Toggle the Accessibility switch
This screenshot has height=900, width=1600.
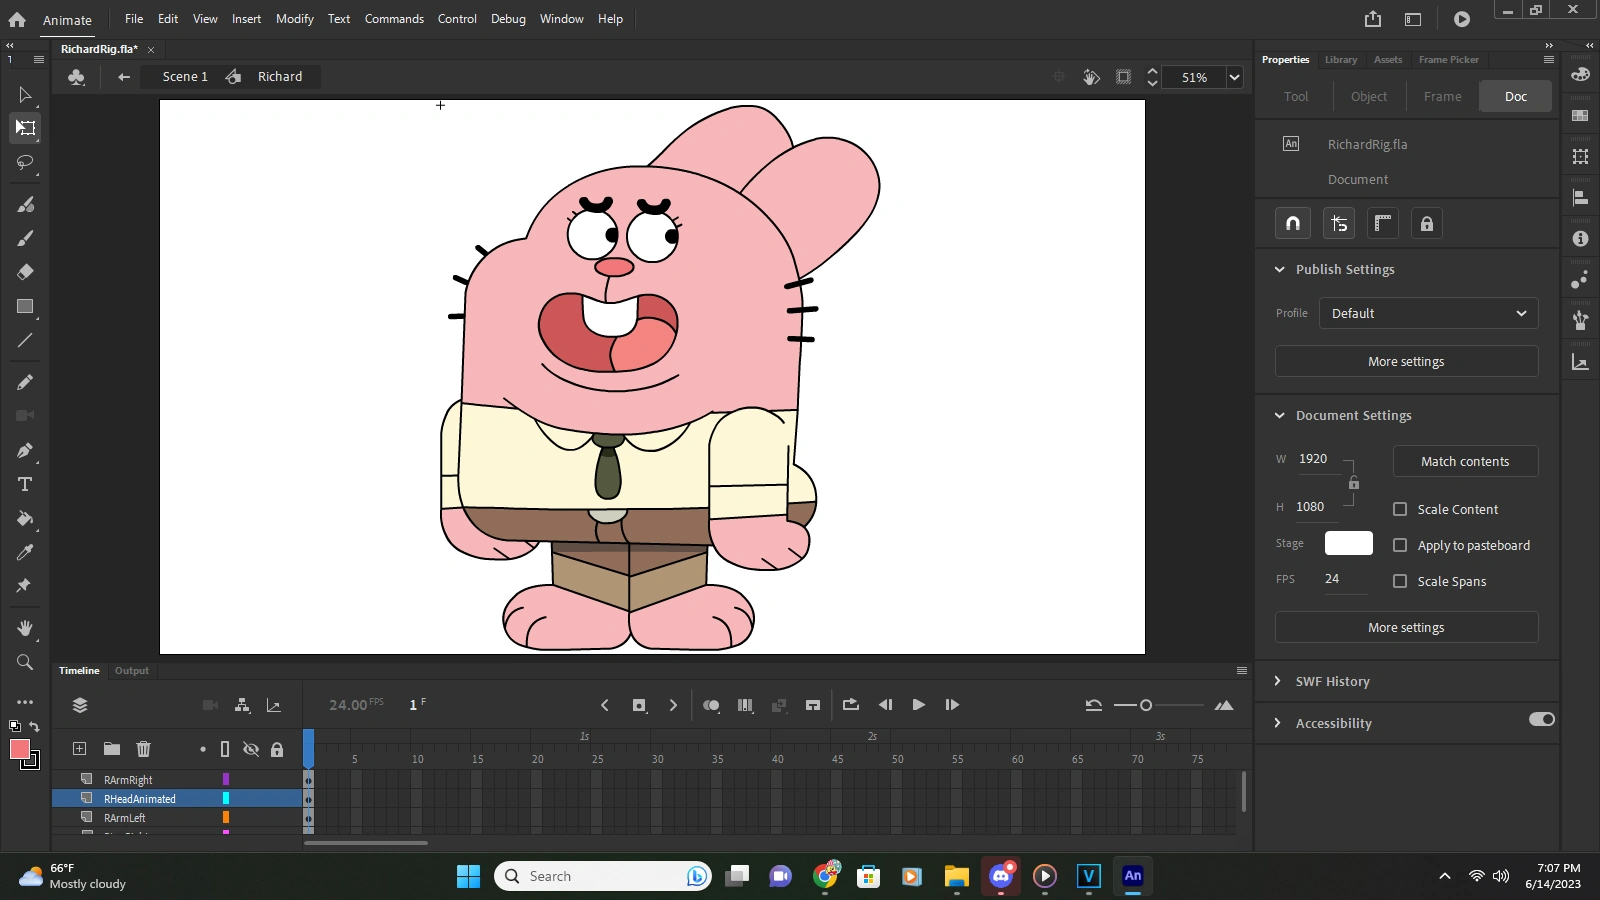1541,719
